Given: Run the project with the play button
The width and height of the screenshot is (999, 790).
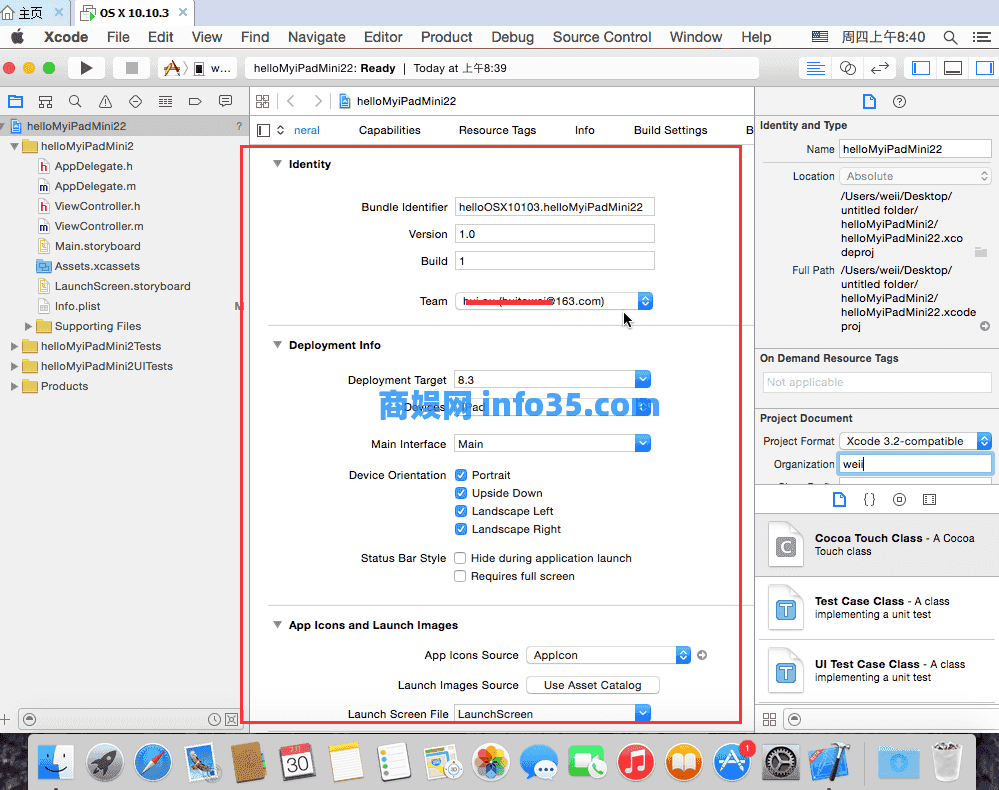Looking at the screenshot, I should (x=86, y=68).
